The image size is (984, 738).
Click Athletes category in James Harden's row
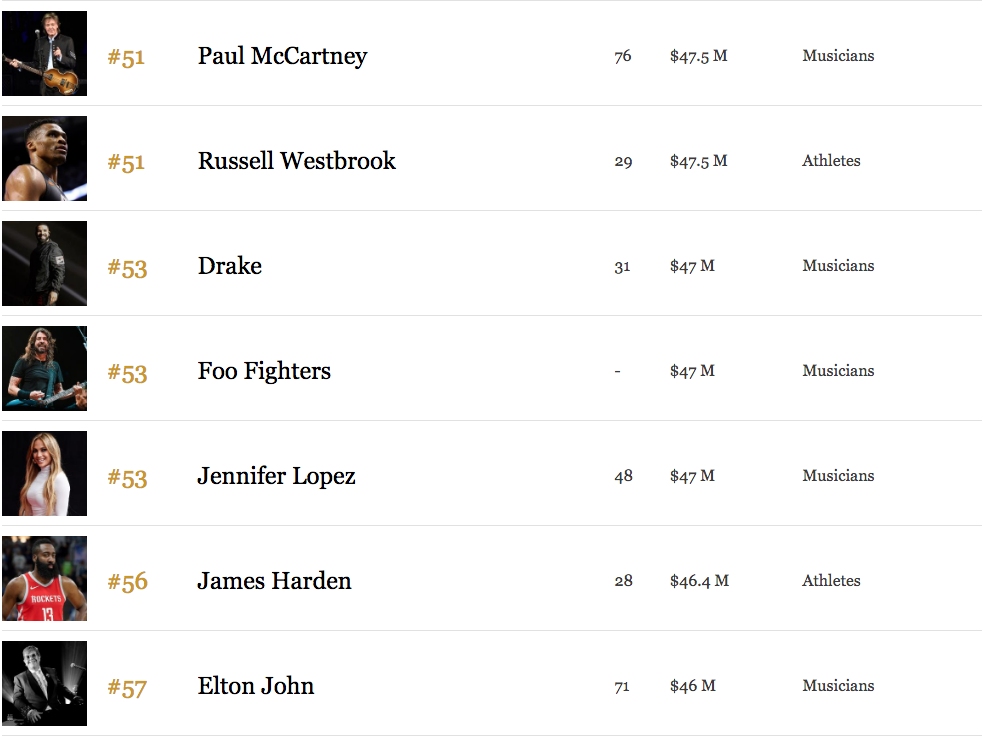(x=831, y=580)
